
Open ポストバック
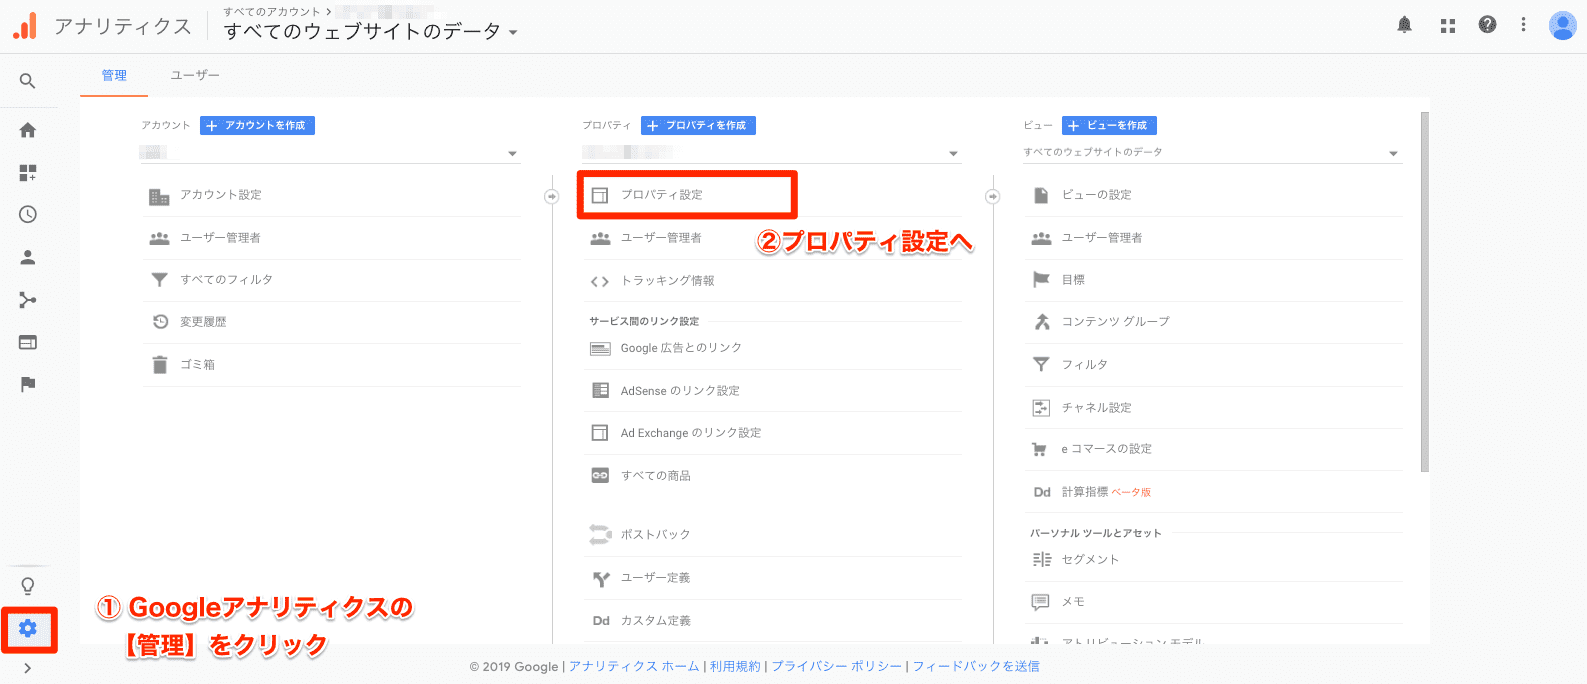coord(655,535)
